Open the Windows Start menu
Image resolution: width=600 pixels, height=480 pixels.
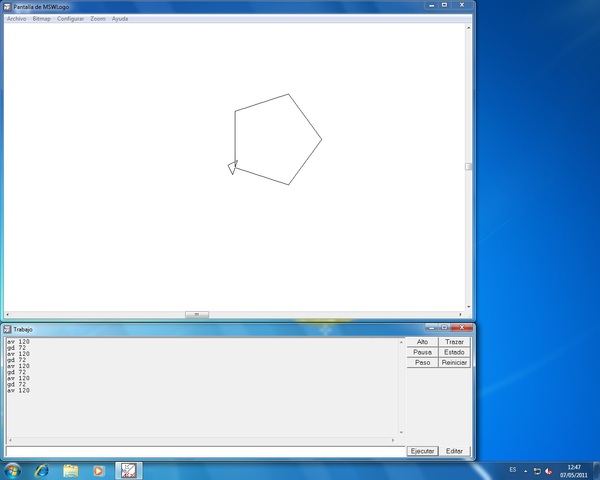point(12,470)
